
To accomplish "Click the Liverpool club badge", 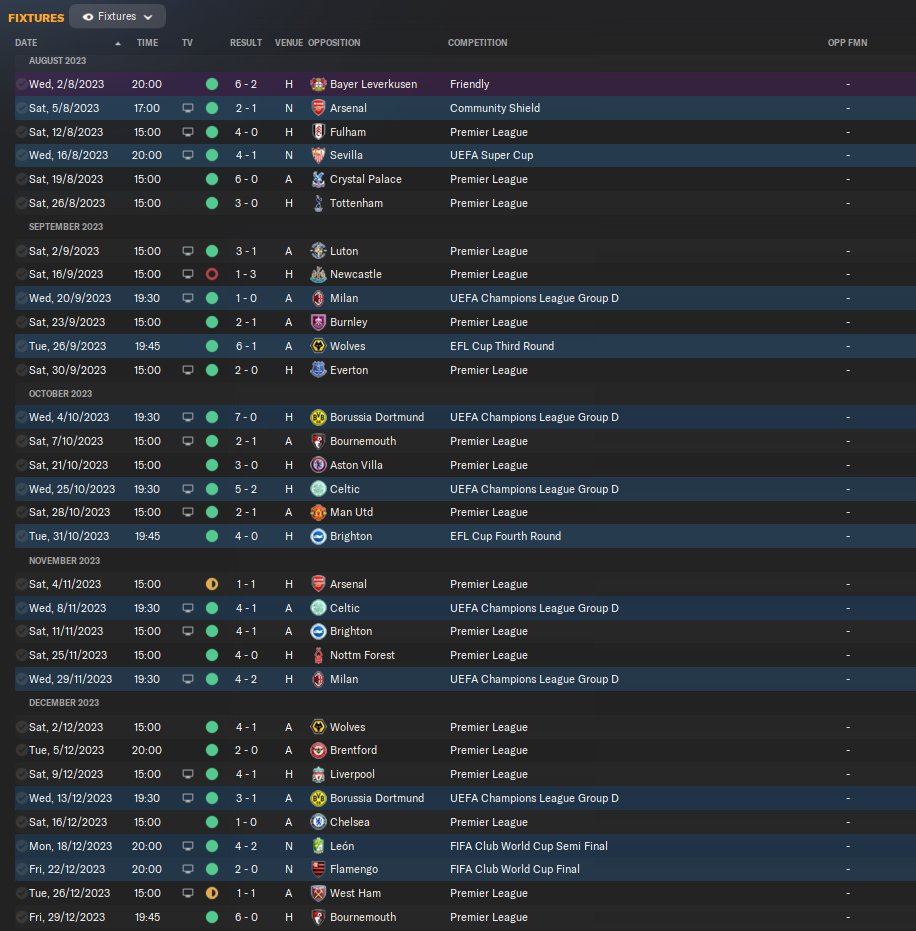I will (318, 774).
